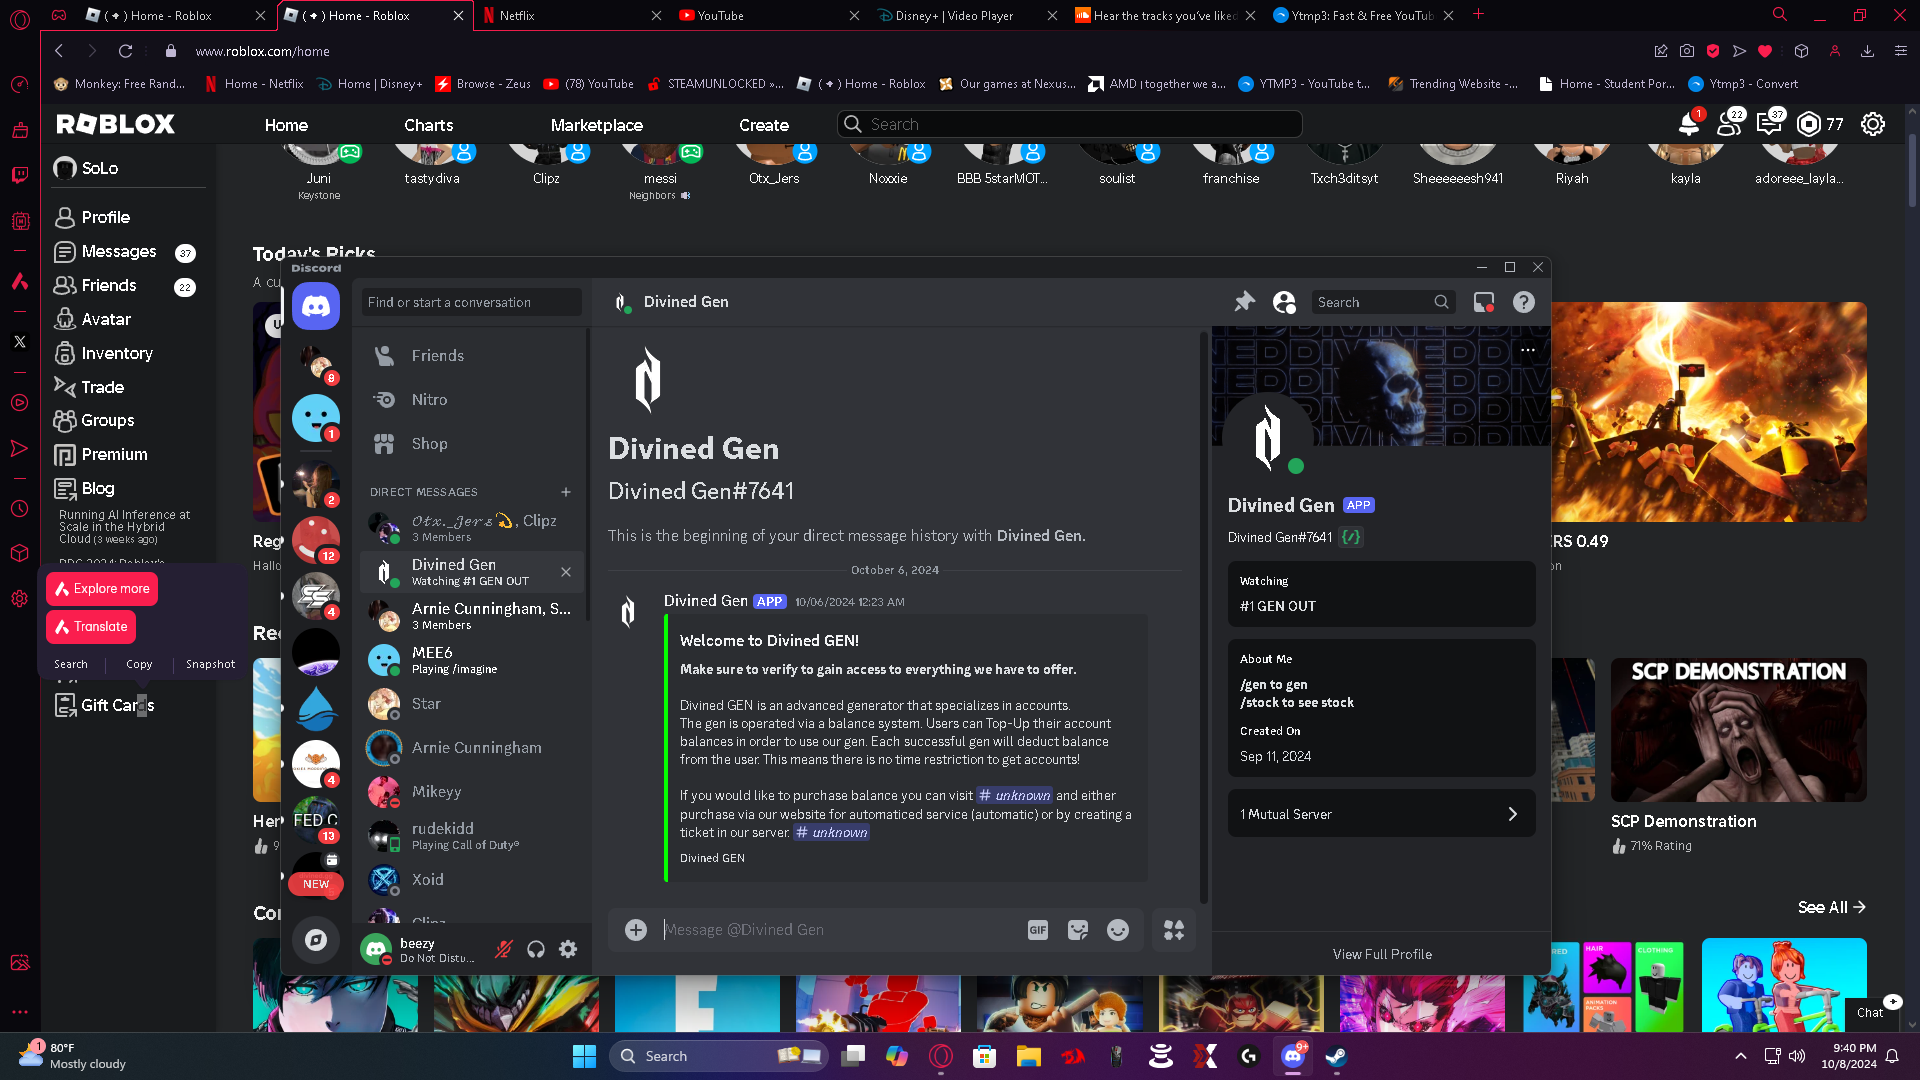This screenshot has width=1920, height=1080.
Task: Click View Full Profile link
Action: pyautogui.click(x=1382, y=954)
